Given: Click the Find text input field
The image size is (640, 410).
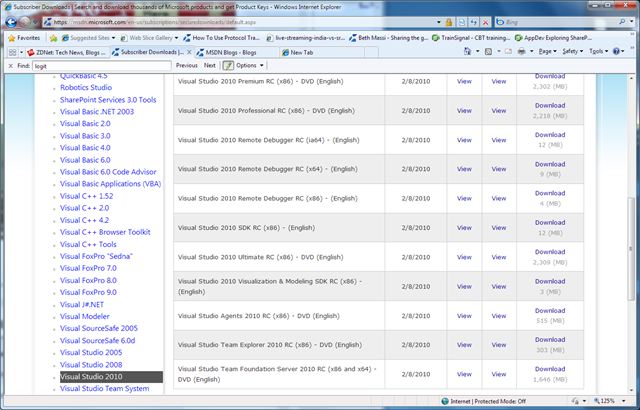Looking at the screenshot, I should click(101, 66).
